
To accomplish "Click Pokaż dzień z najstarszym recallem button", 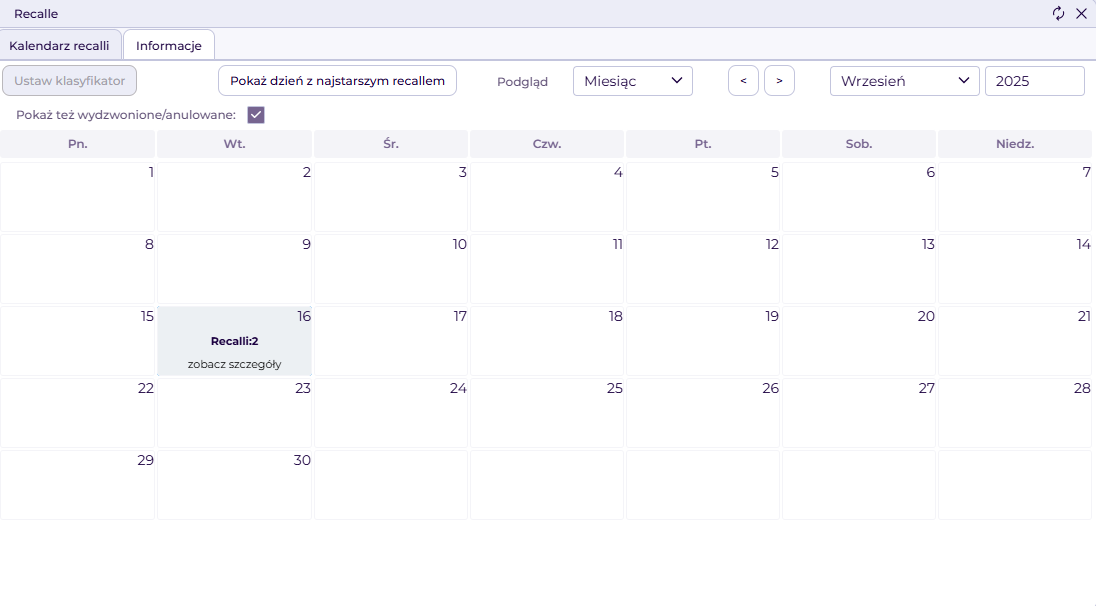I will 338,80.
